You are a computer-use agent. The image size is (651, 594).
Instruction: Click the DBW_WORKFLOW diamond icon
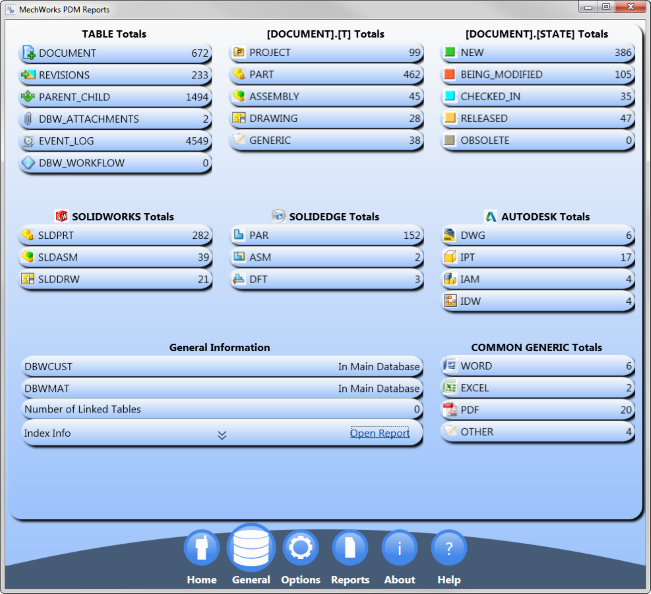click(28, 163)
